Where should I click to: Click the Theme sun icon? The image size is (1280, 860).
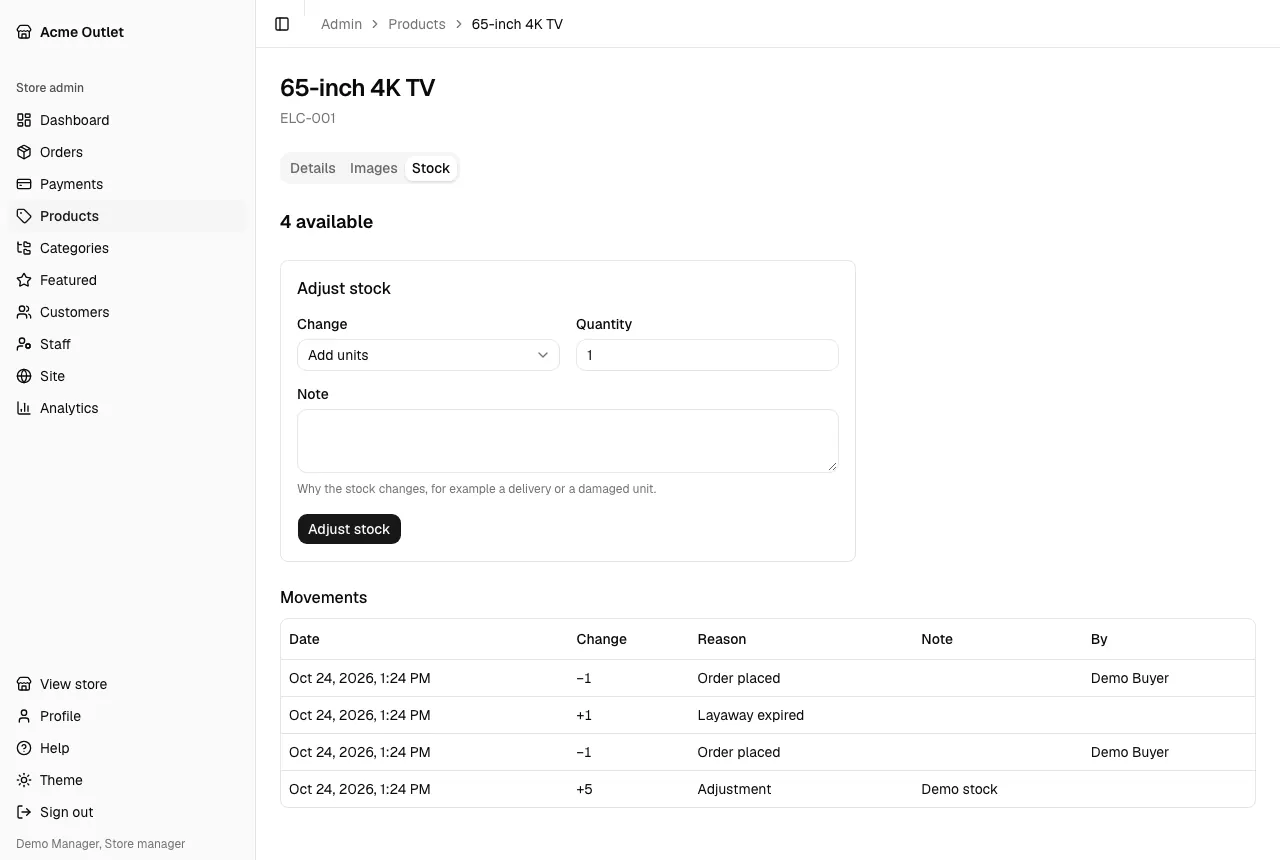pyautogui.click(x=24, y=780)
